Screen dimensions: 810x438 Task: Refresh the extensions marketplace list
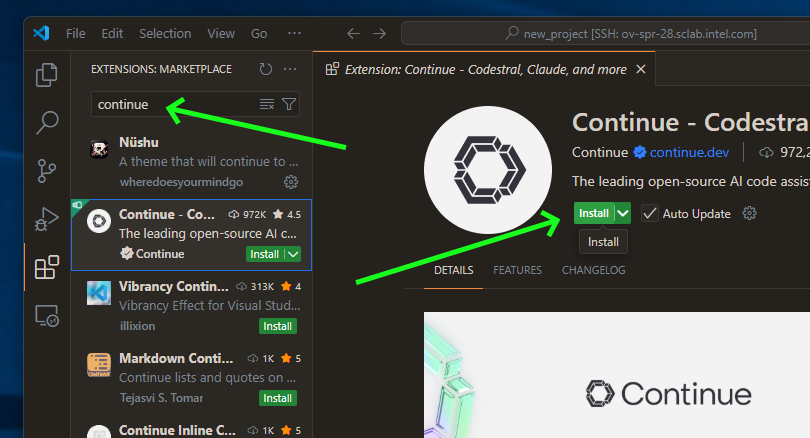(265, 69)
